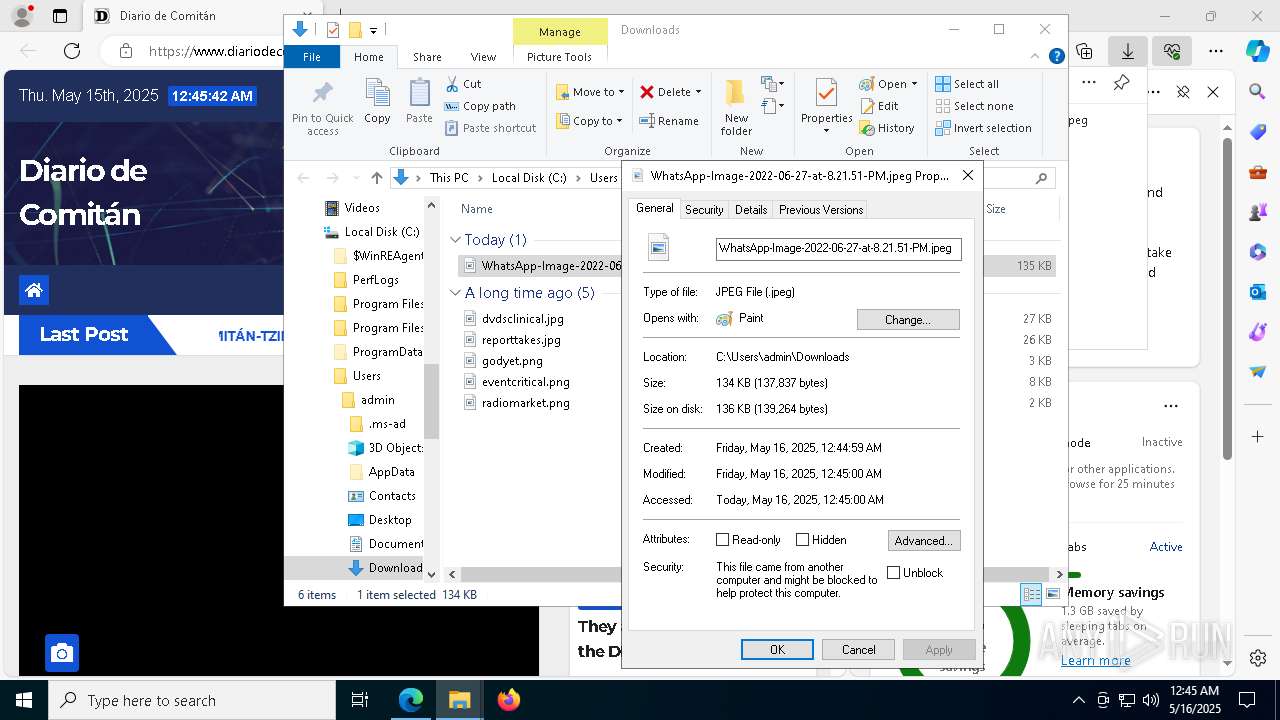Click the Advanced... button

[924, 541]
